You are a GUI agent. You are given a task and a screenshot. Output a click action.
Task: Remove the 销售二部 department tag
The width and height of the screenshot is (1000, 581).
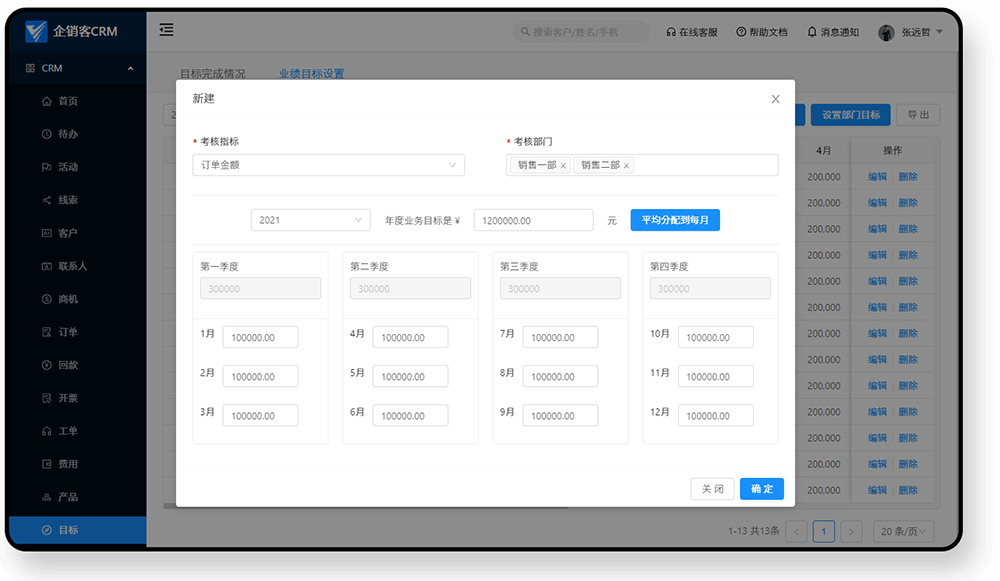click(x=627, y=166)
